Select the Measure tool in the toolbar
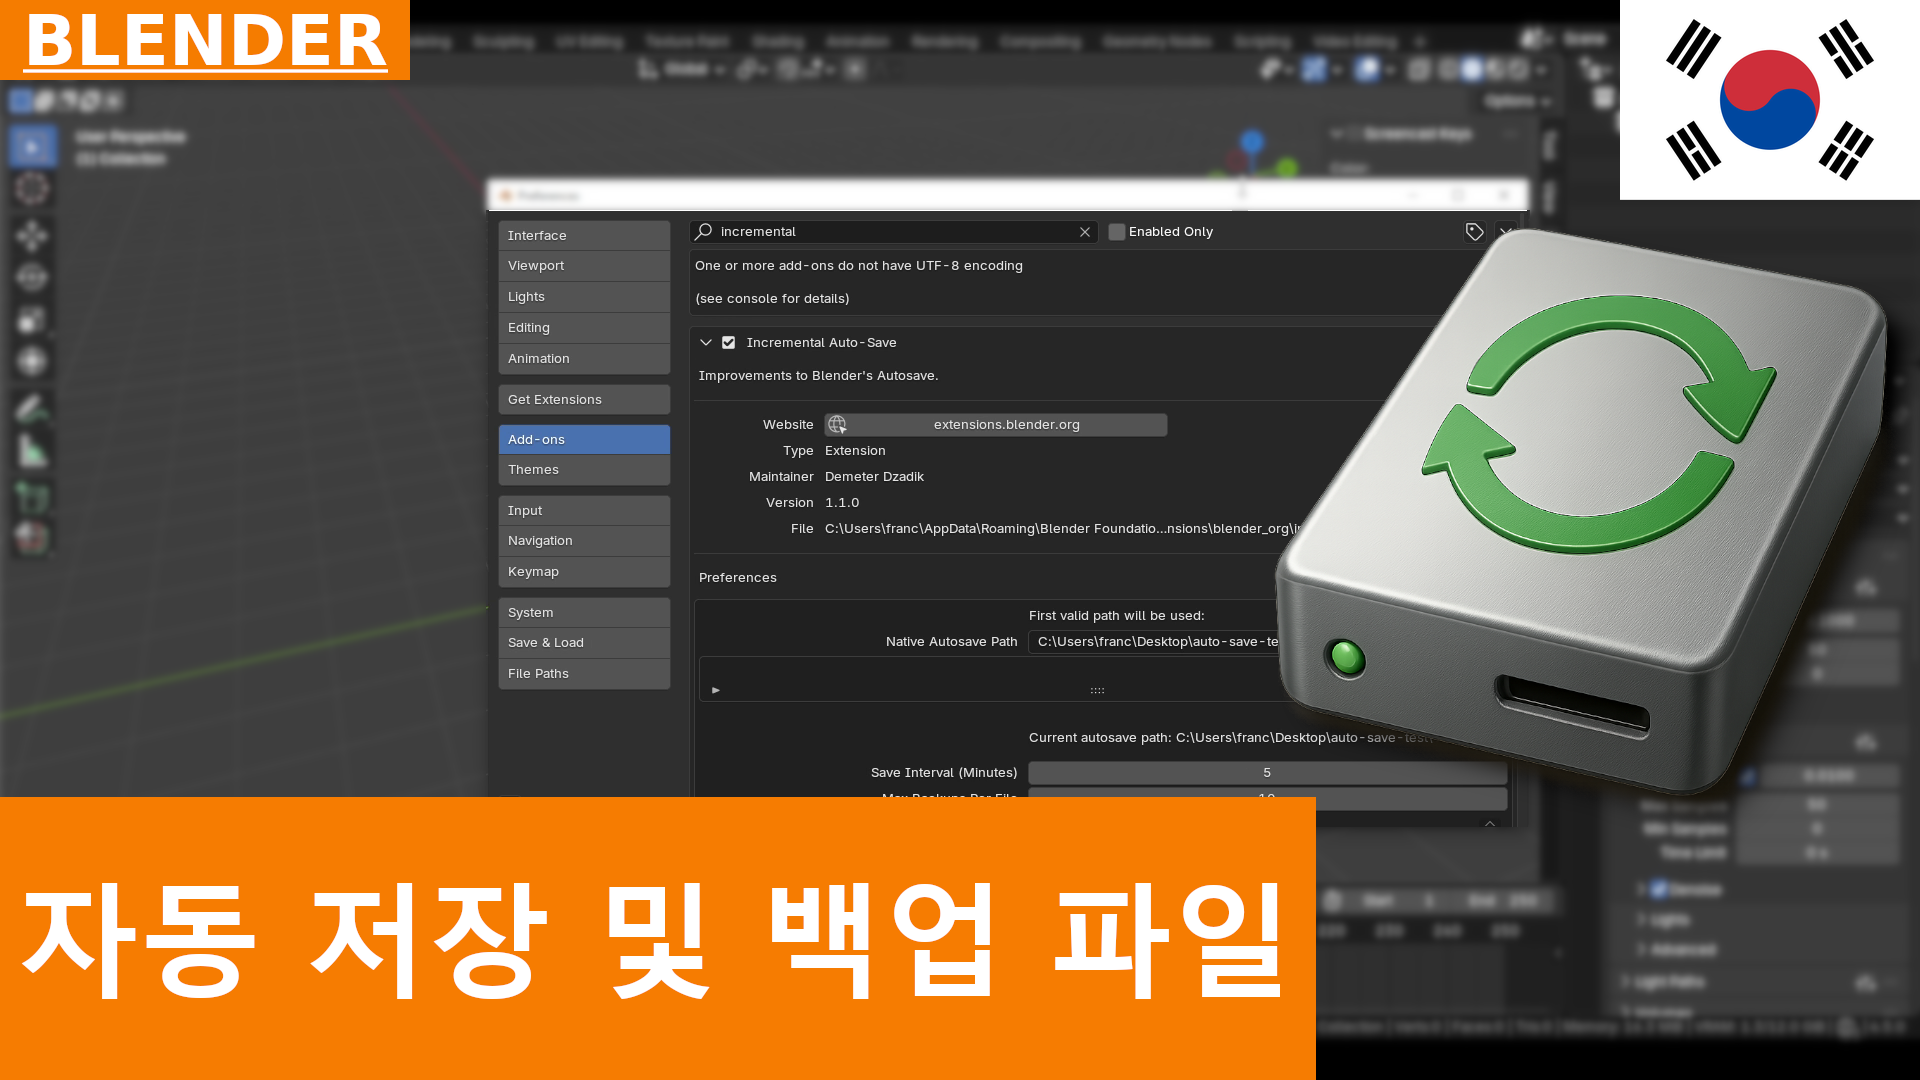Viewport: 1920px width, 1080px height. coord(32,451)
